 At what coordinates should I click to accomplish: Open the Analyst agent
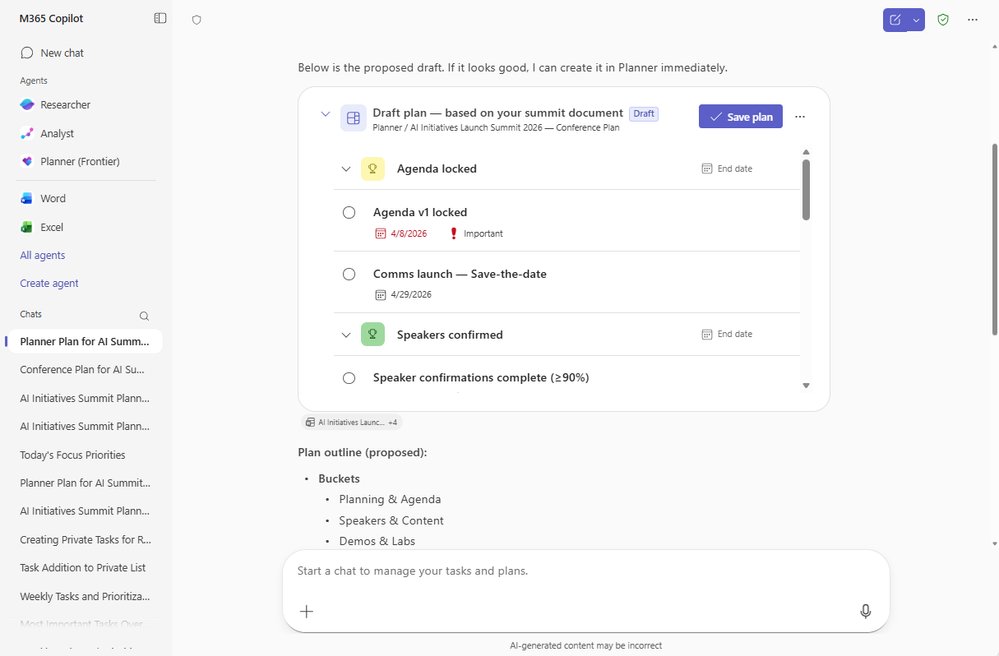point(53,133)
